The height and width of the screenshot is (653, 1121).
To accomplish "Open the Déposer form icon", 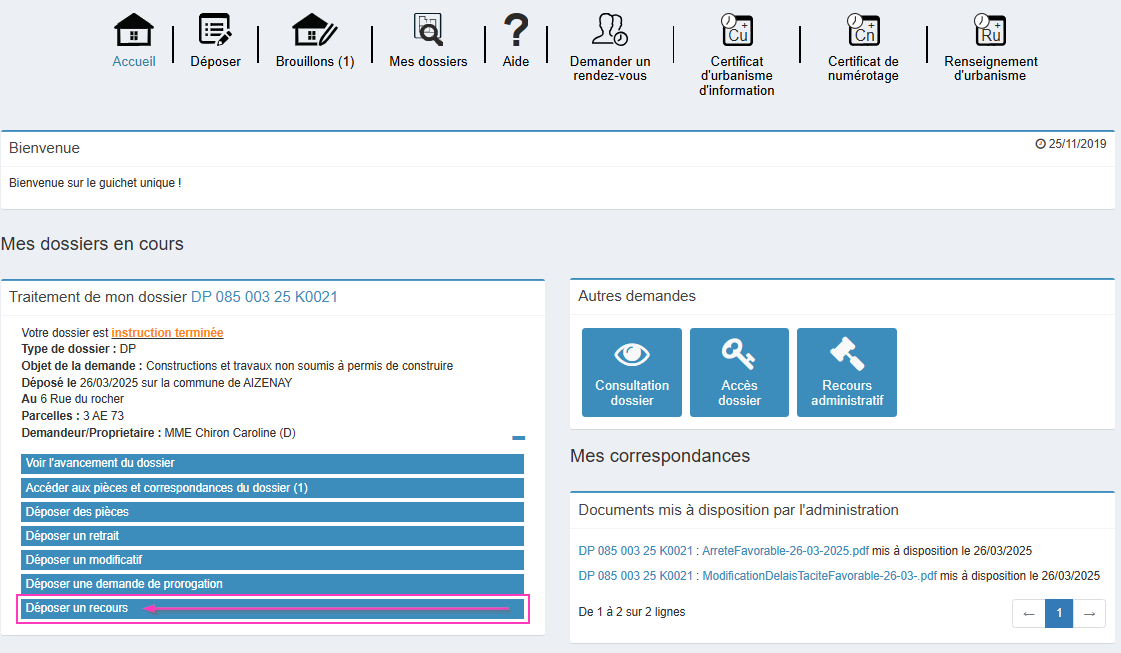I will coord(215,30).
